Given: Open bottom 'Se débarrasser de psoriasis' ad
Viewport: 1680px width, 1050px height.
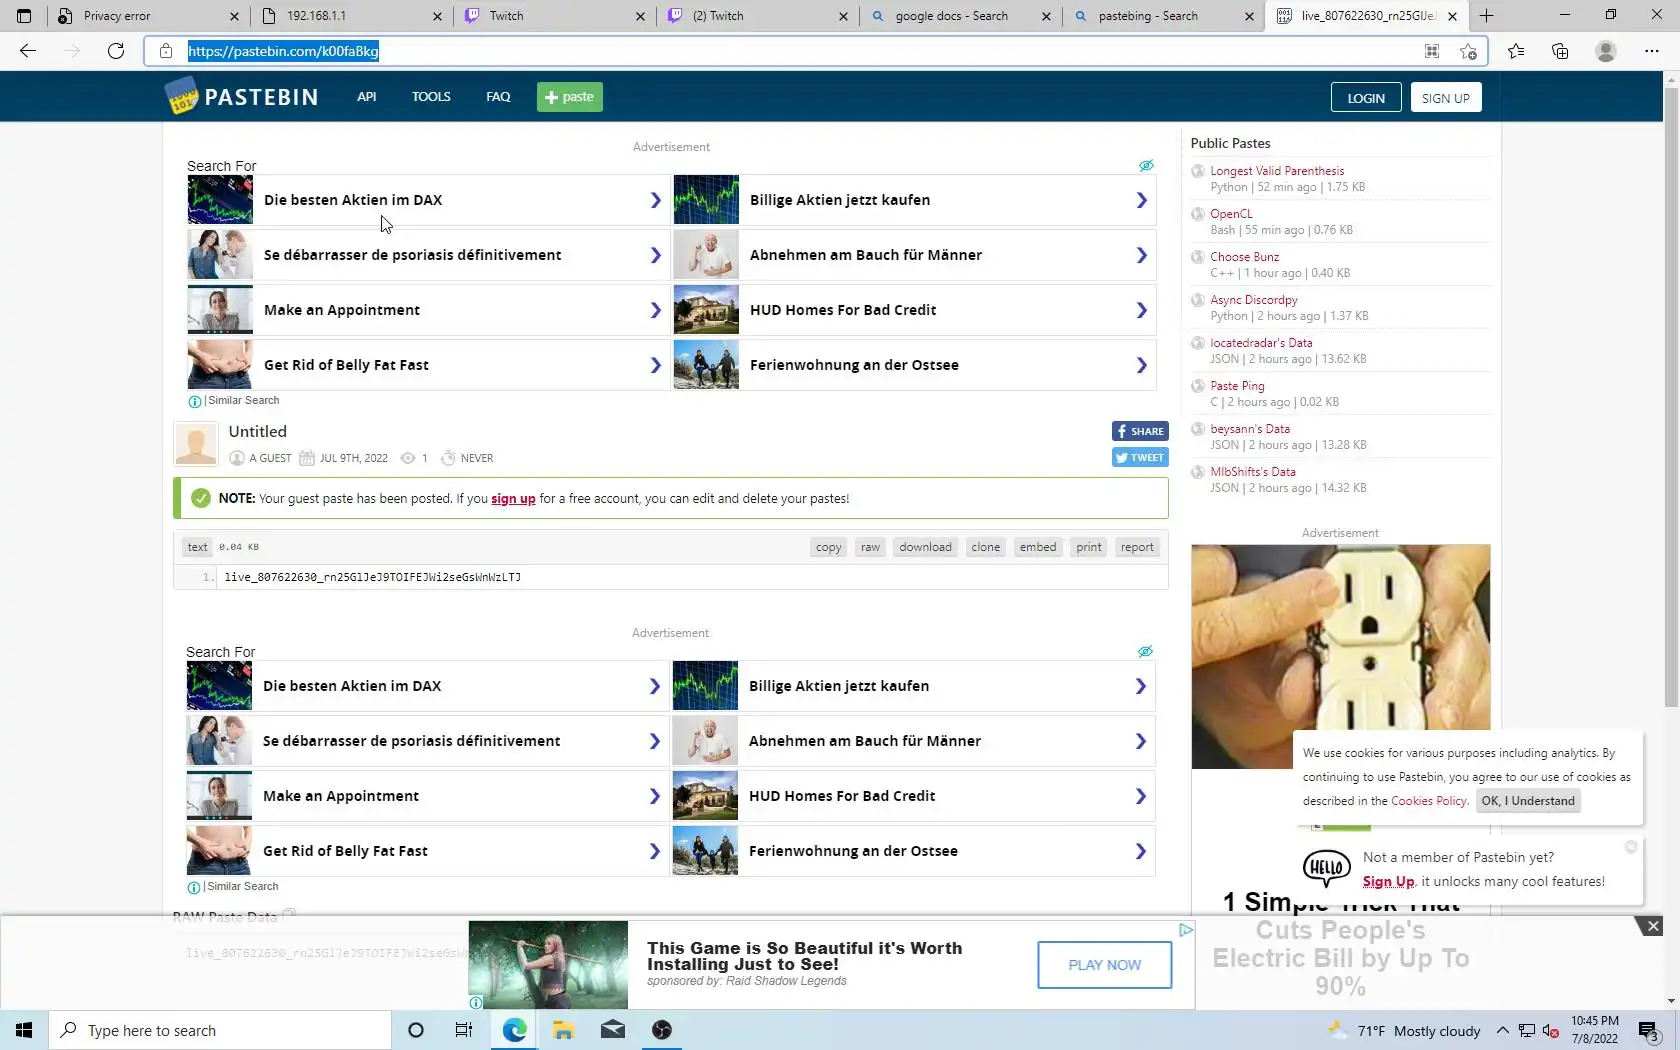Looking at the screenshot, I should tap(427, 741).
